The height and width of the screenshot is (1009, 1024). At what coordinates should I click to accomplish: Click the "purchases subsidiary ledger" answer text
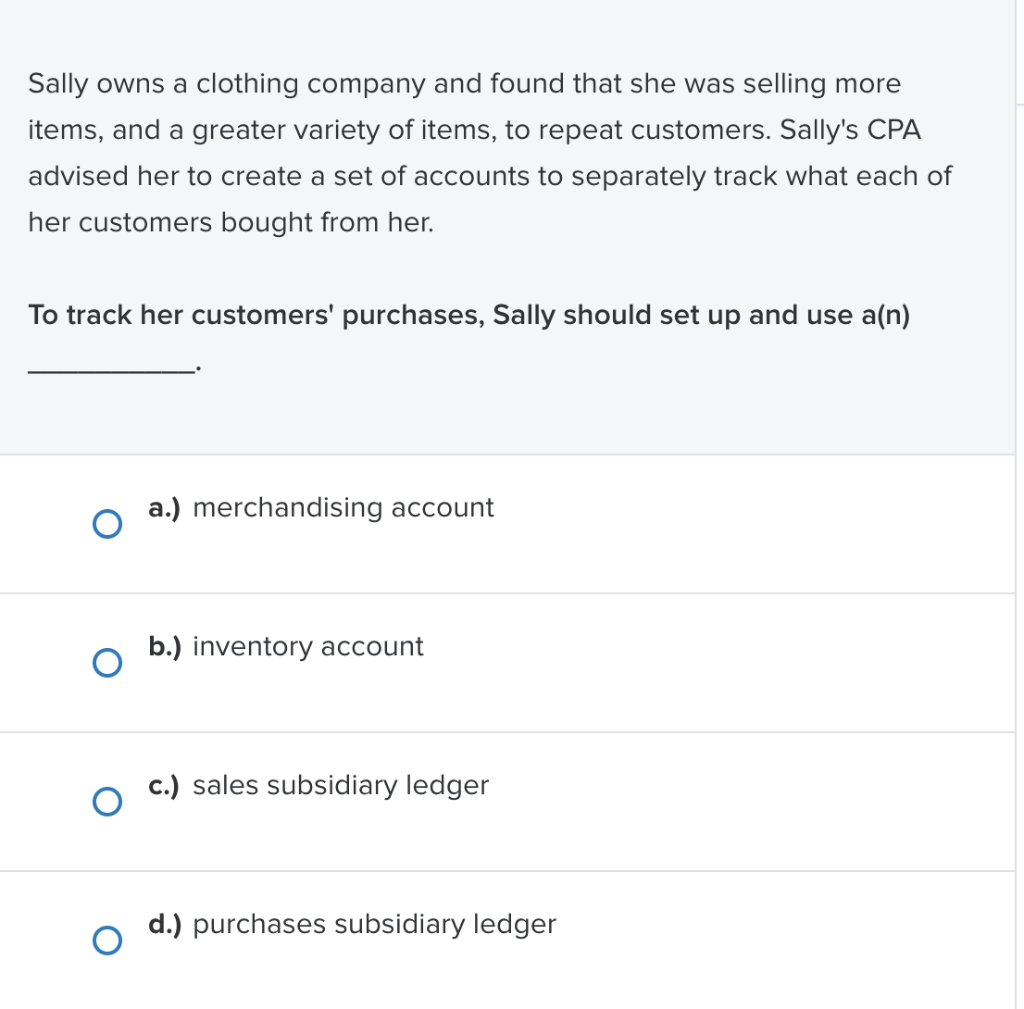tap(374, 925)
